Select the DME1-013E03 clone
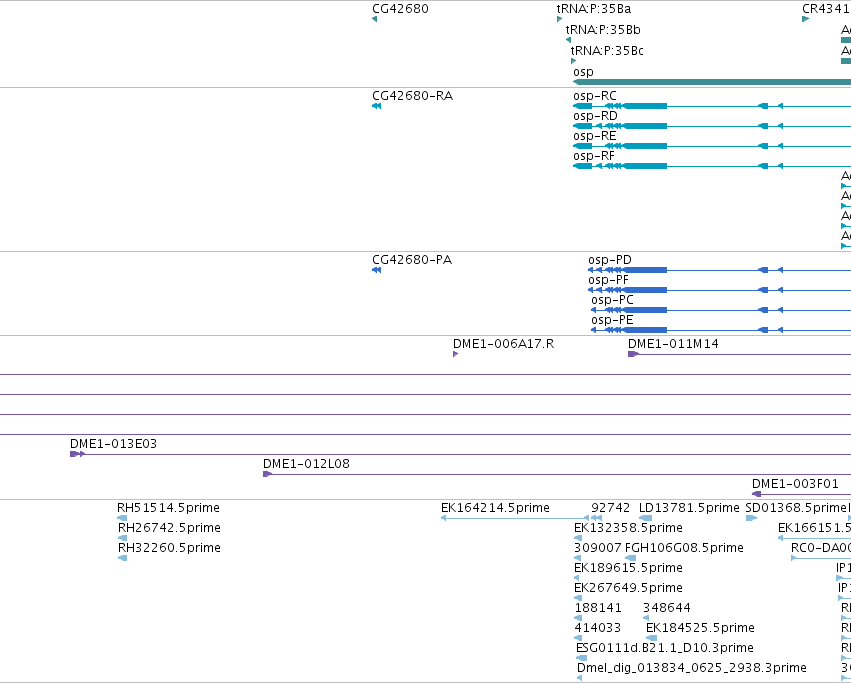The height and width of the screenshot is (683, 851). [x=460, y=454]
